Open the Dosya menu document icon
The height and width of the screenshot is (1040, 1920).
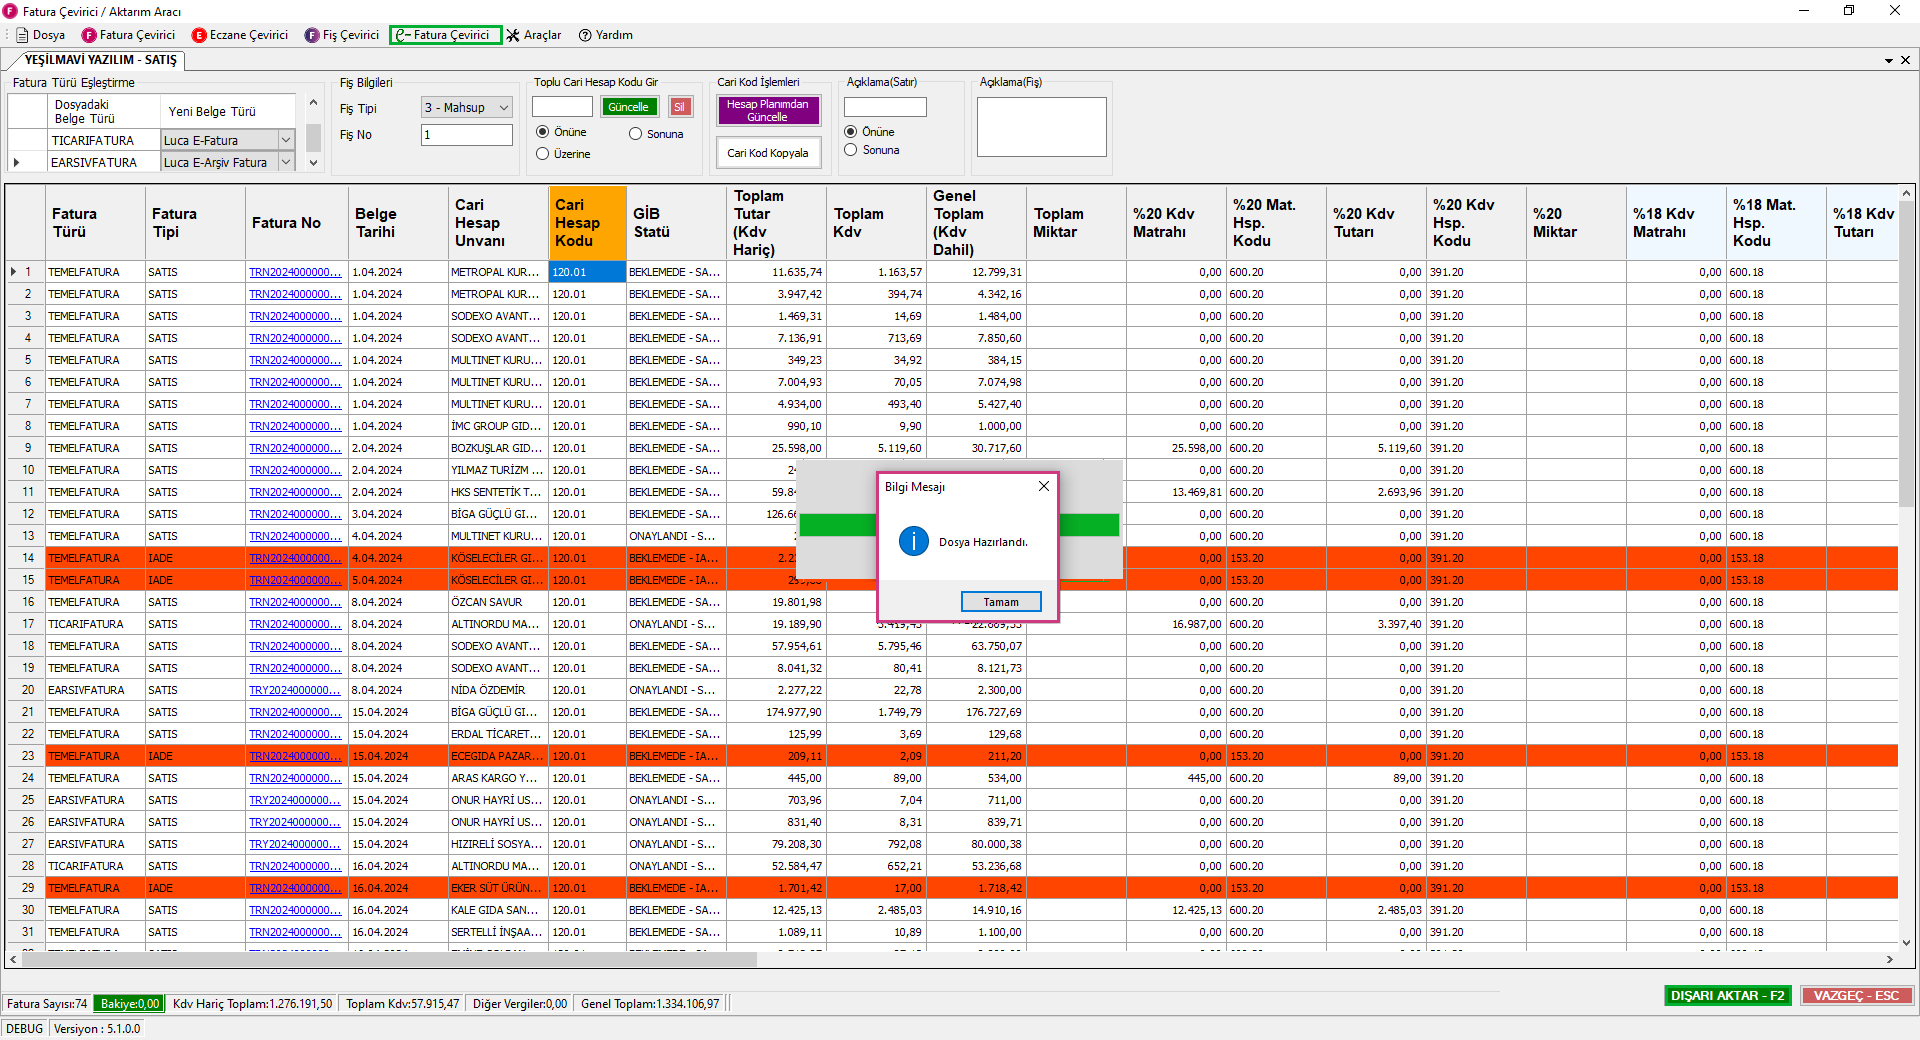[22, 35]
